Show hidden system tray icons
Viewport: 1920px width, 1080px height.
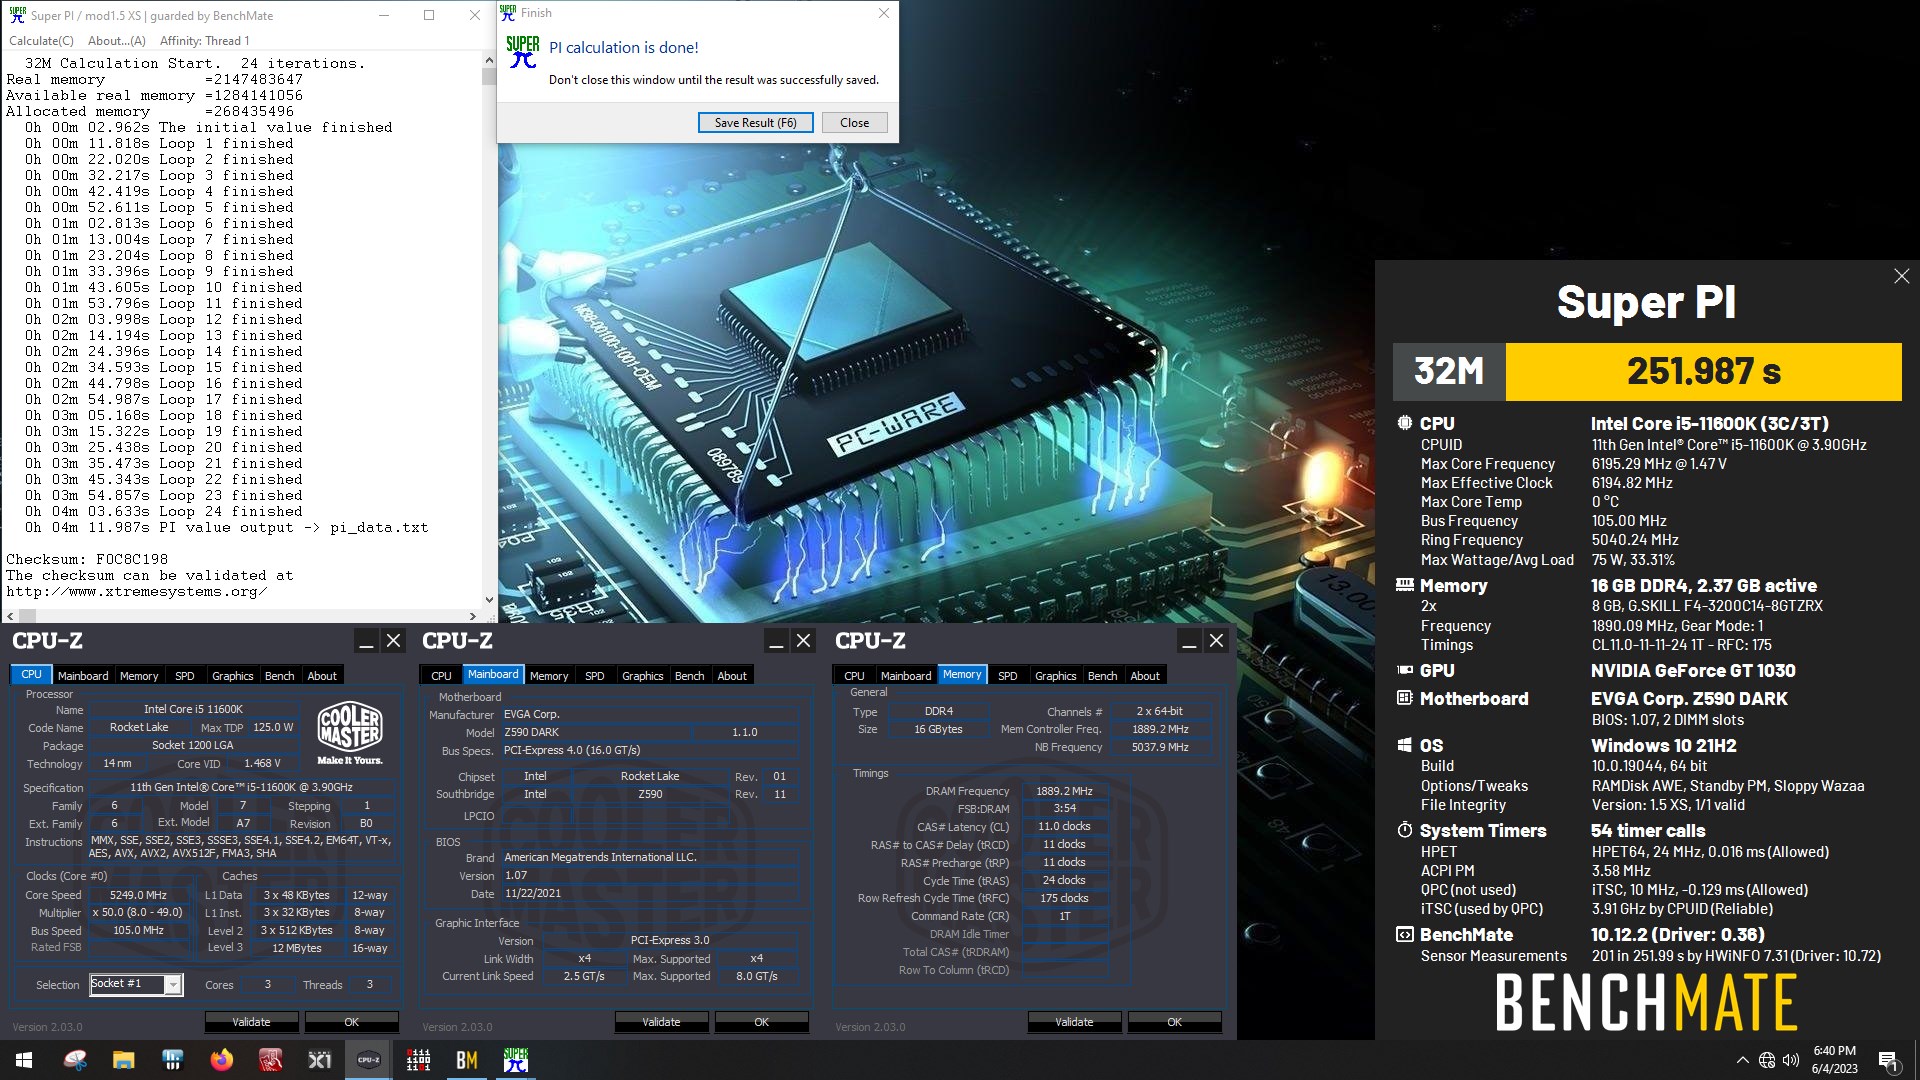pyautogui.click(x=1743, y=1060)
